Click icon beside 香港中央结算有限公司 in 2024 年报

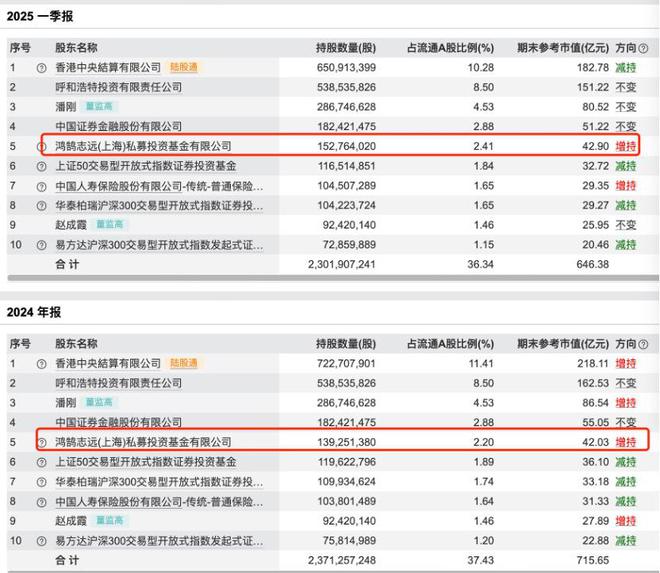point(41,363)
